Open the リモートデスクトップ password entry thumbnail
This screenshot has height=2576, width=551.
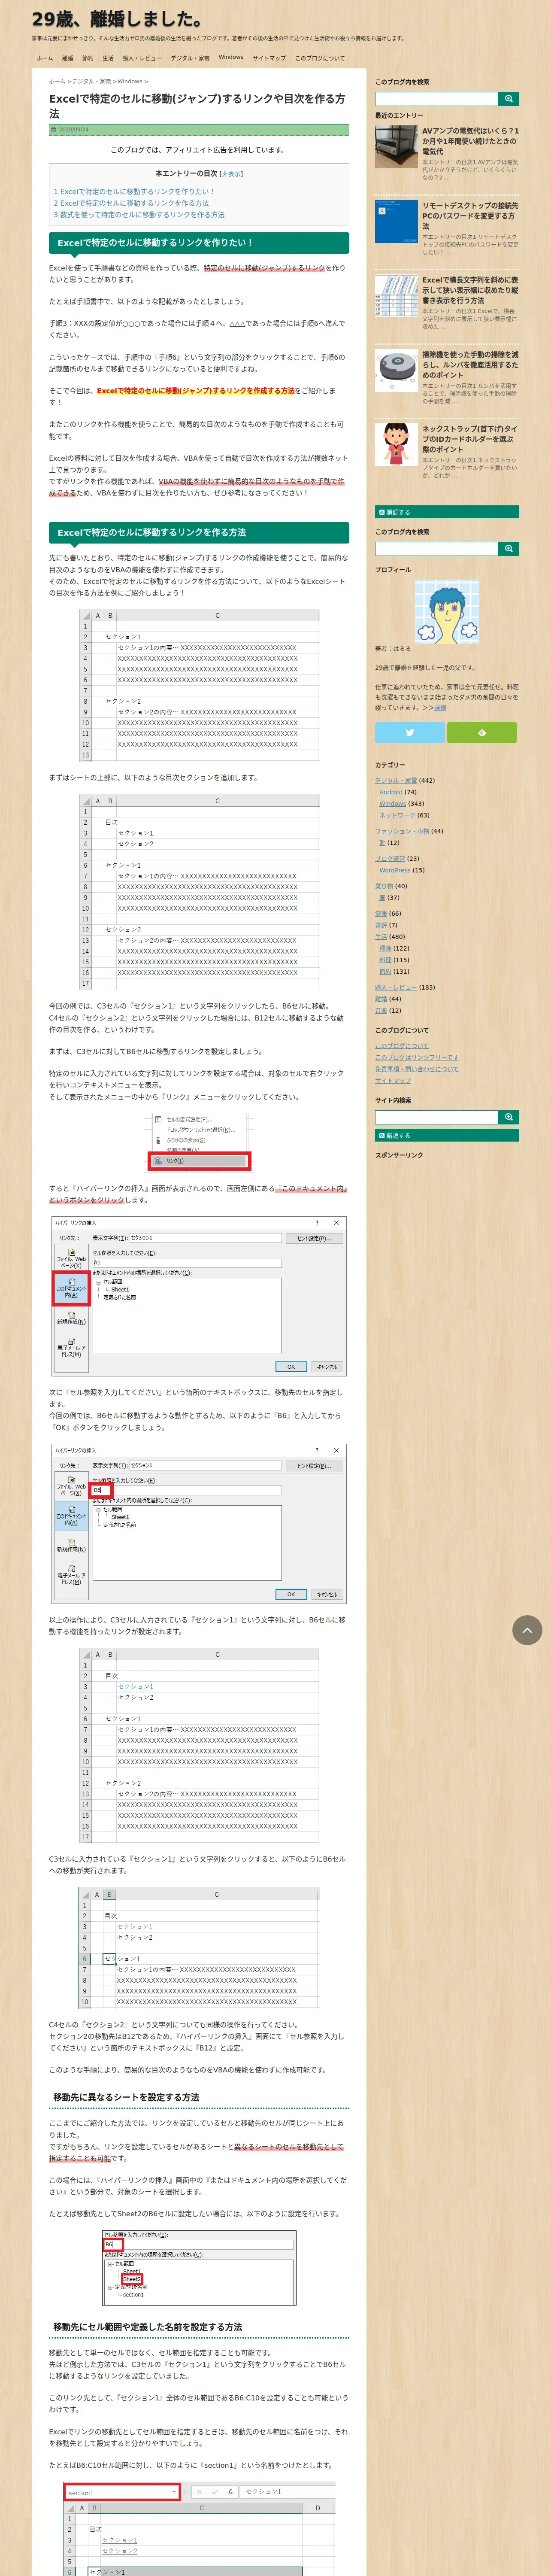396,222
